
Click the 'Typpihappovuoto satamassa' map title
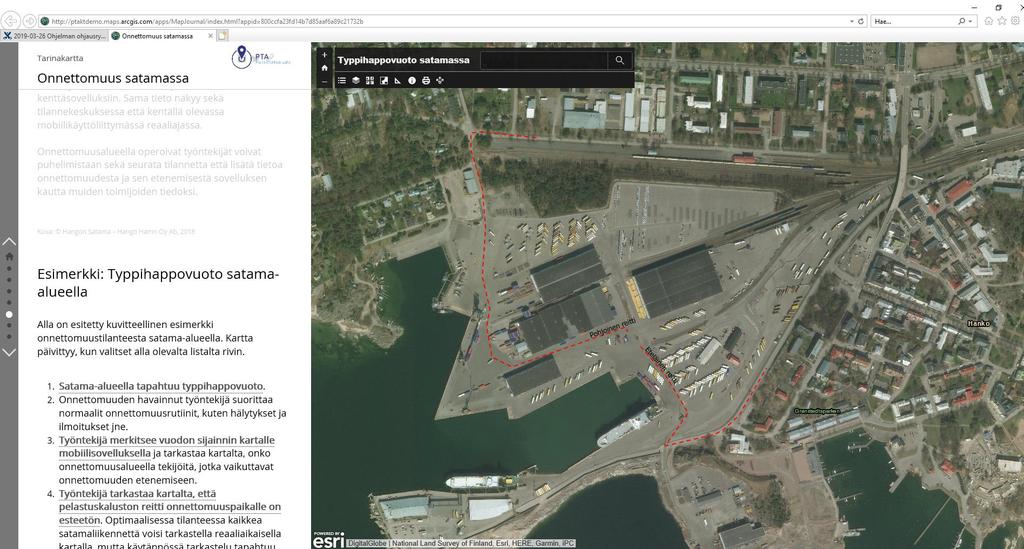coord(404,60)
